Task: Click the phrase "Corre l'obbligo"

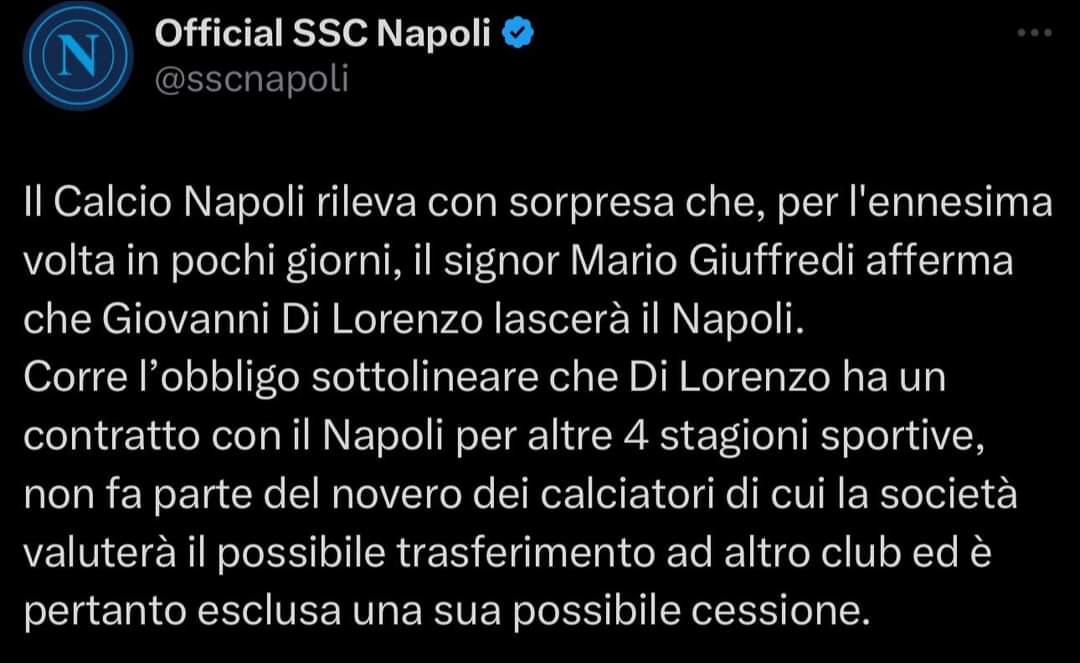Action: point(162,378)
